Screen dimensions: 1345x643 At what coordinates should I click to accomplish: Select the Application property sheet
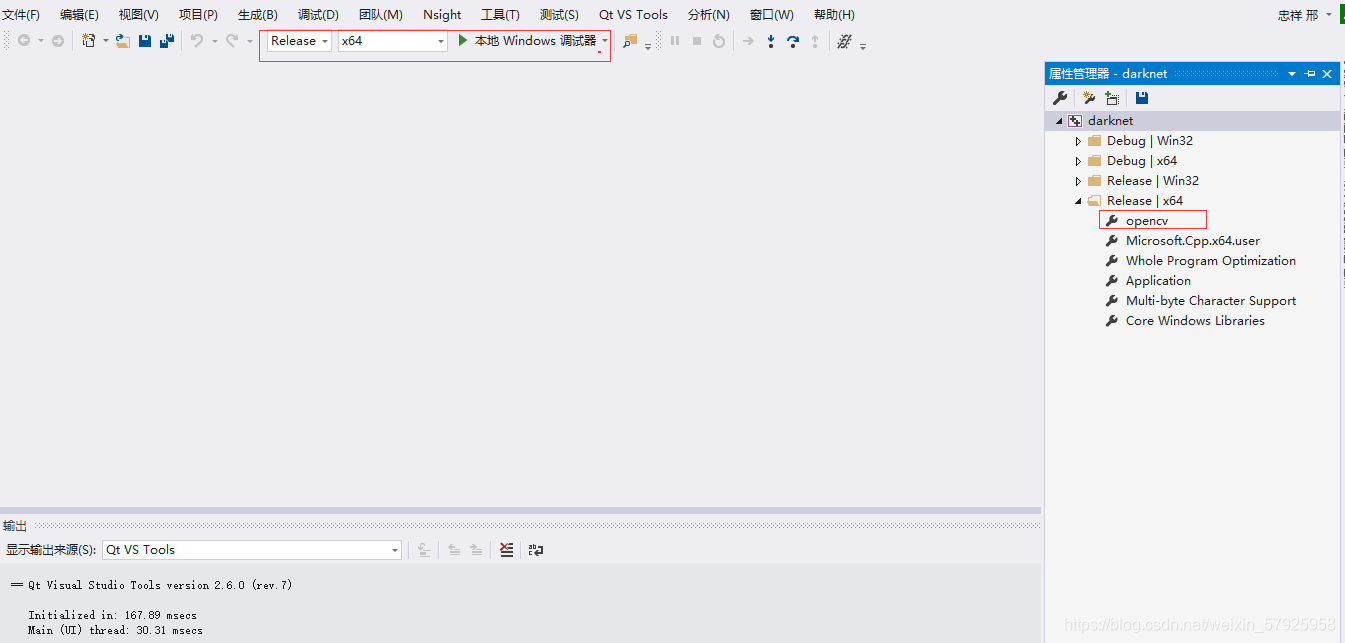click(1158, 281)
